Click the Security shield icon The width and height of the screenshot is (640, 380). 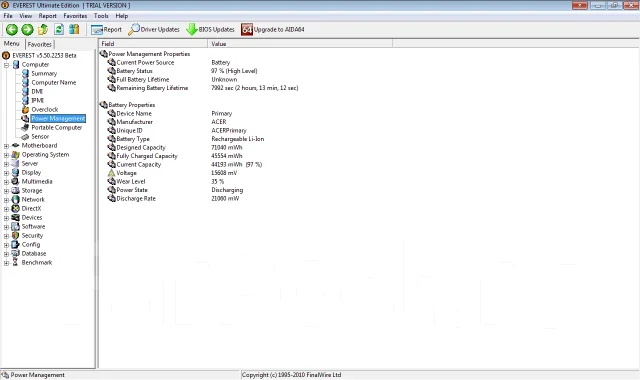pos(16,236)
